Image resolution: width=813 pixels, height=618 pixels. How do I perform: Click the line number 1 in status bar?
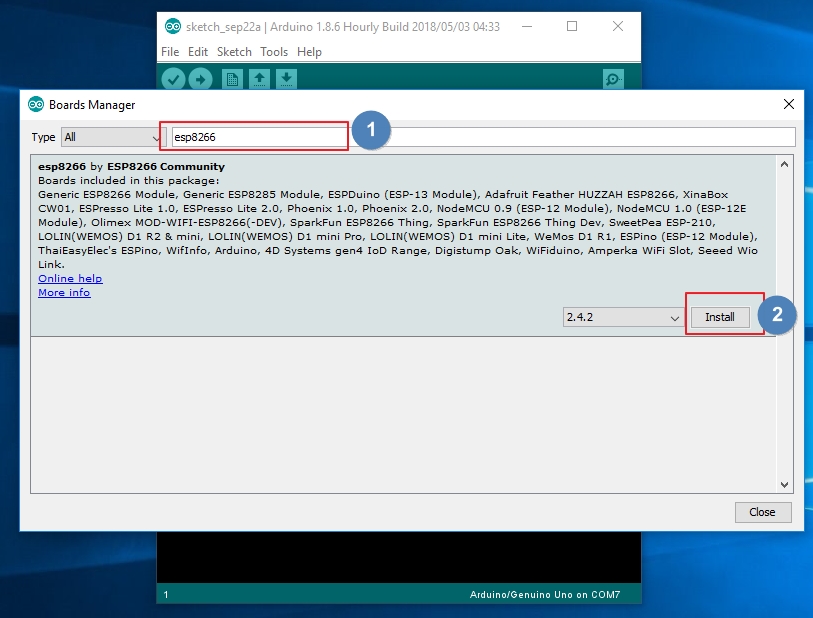166,595
